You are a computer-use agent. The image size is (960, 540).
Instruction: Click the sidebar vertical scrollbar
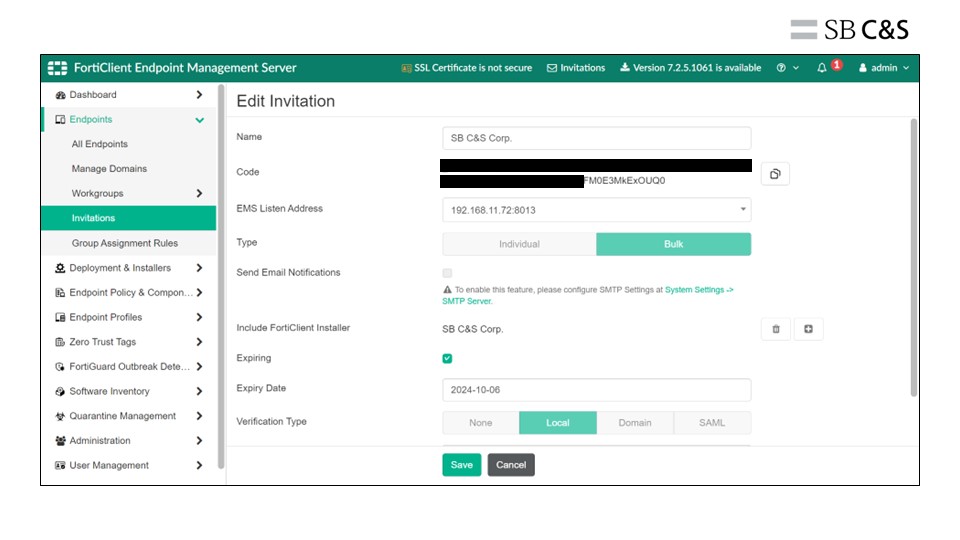(221, 277)
